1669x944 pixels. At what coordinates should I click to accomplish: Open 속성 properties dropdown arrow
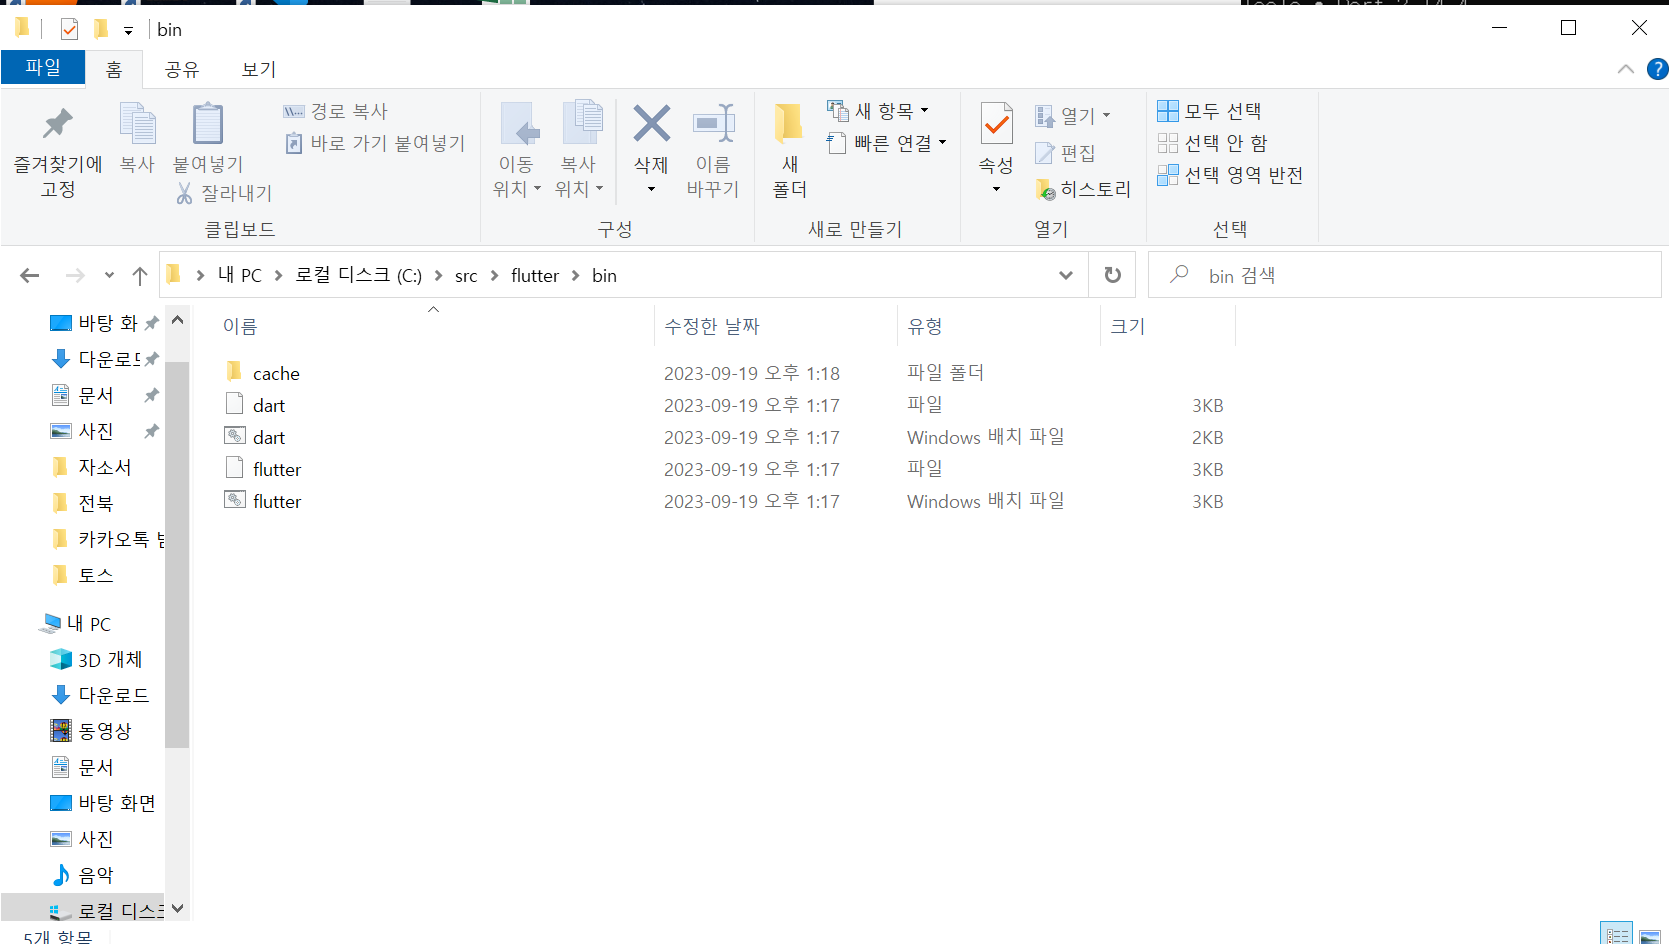(x=996, y=189)
